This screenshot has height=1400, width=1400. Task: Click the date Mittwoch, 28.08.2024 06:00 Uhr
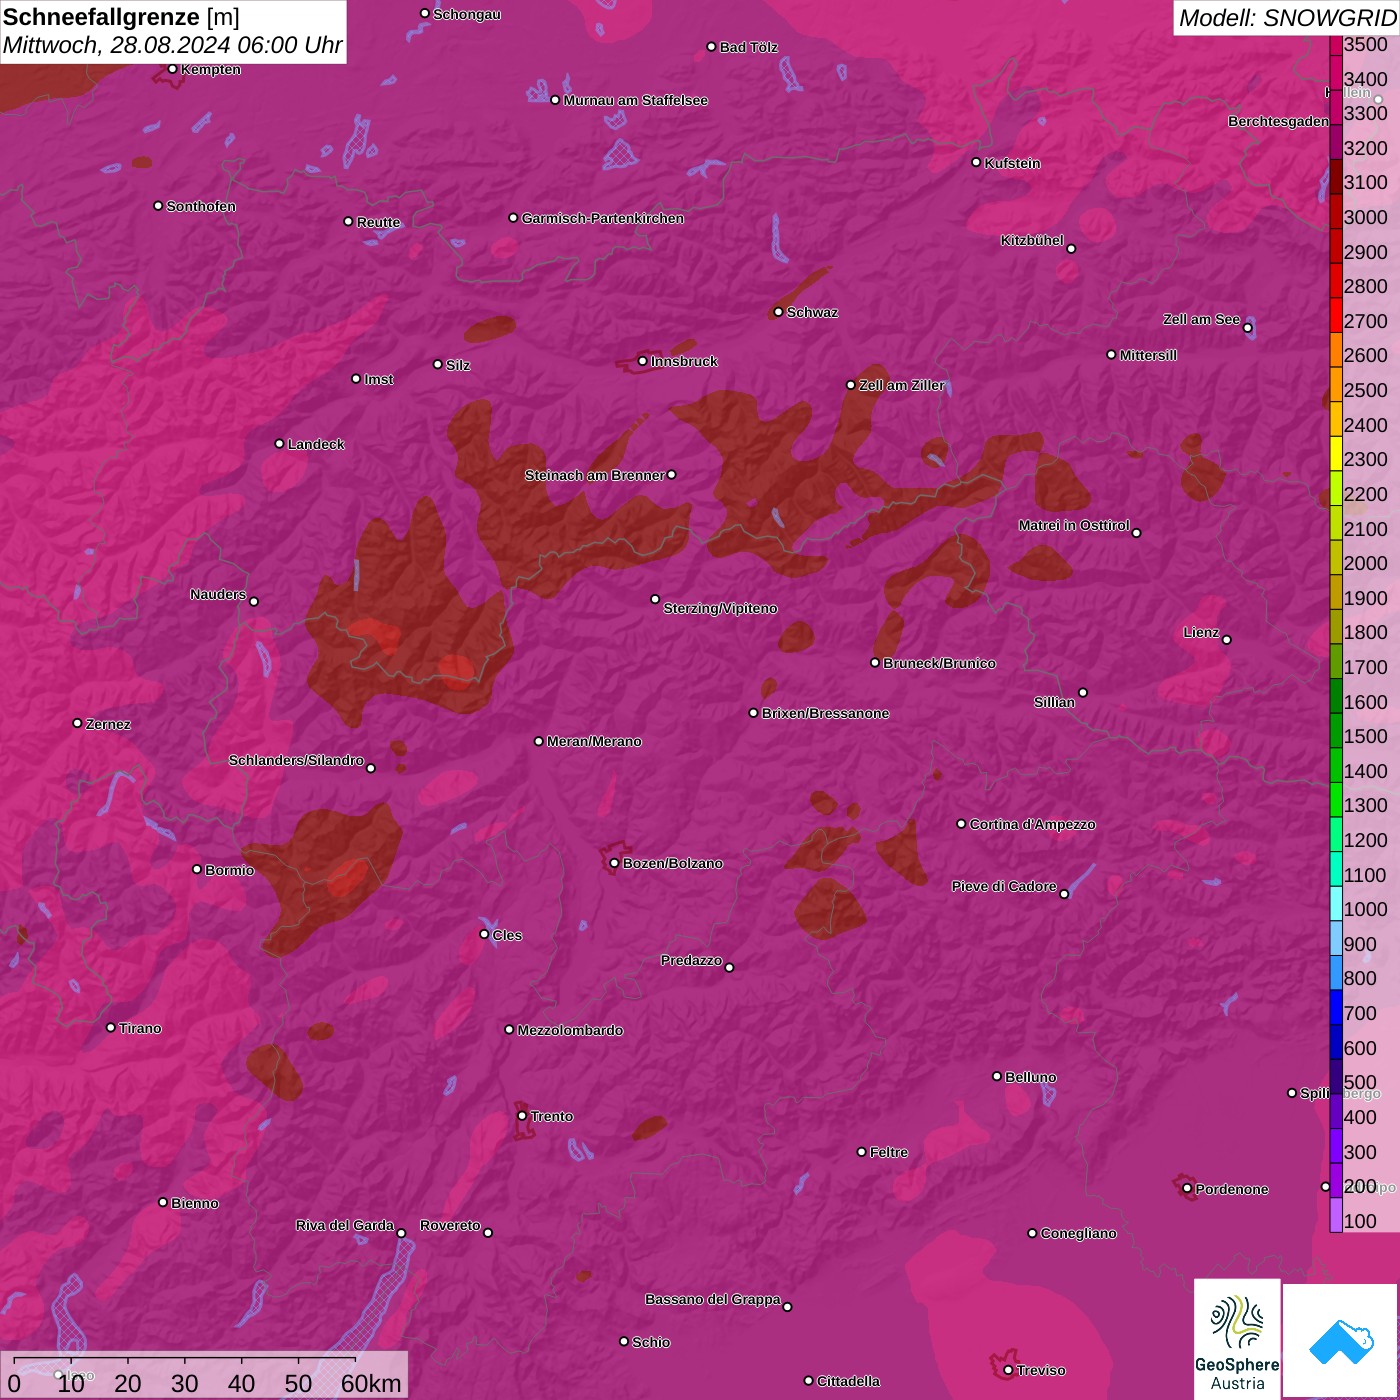click(172, 46)
